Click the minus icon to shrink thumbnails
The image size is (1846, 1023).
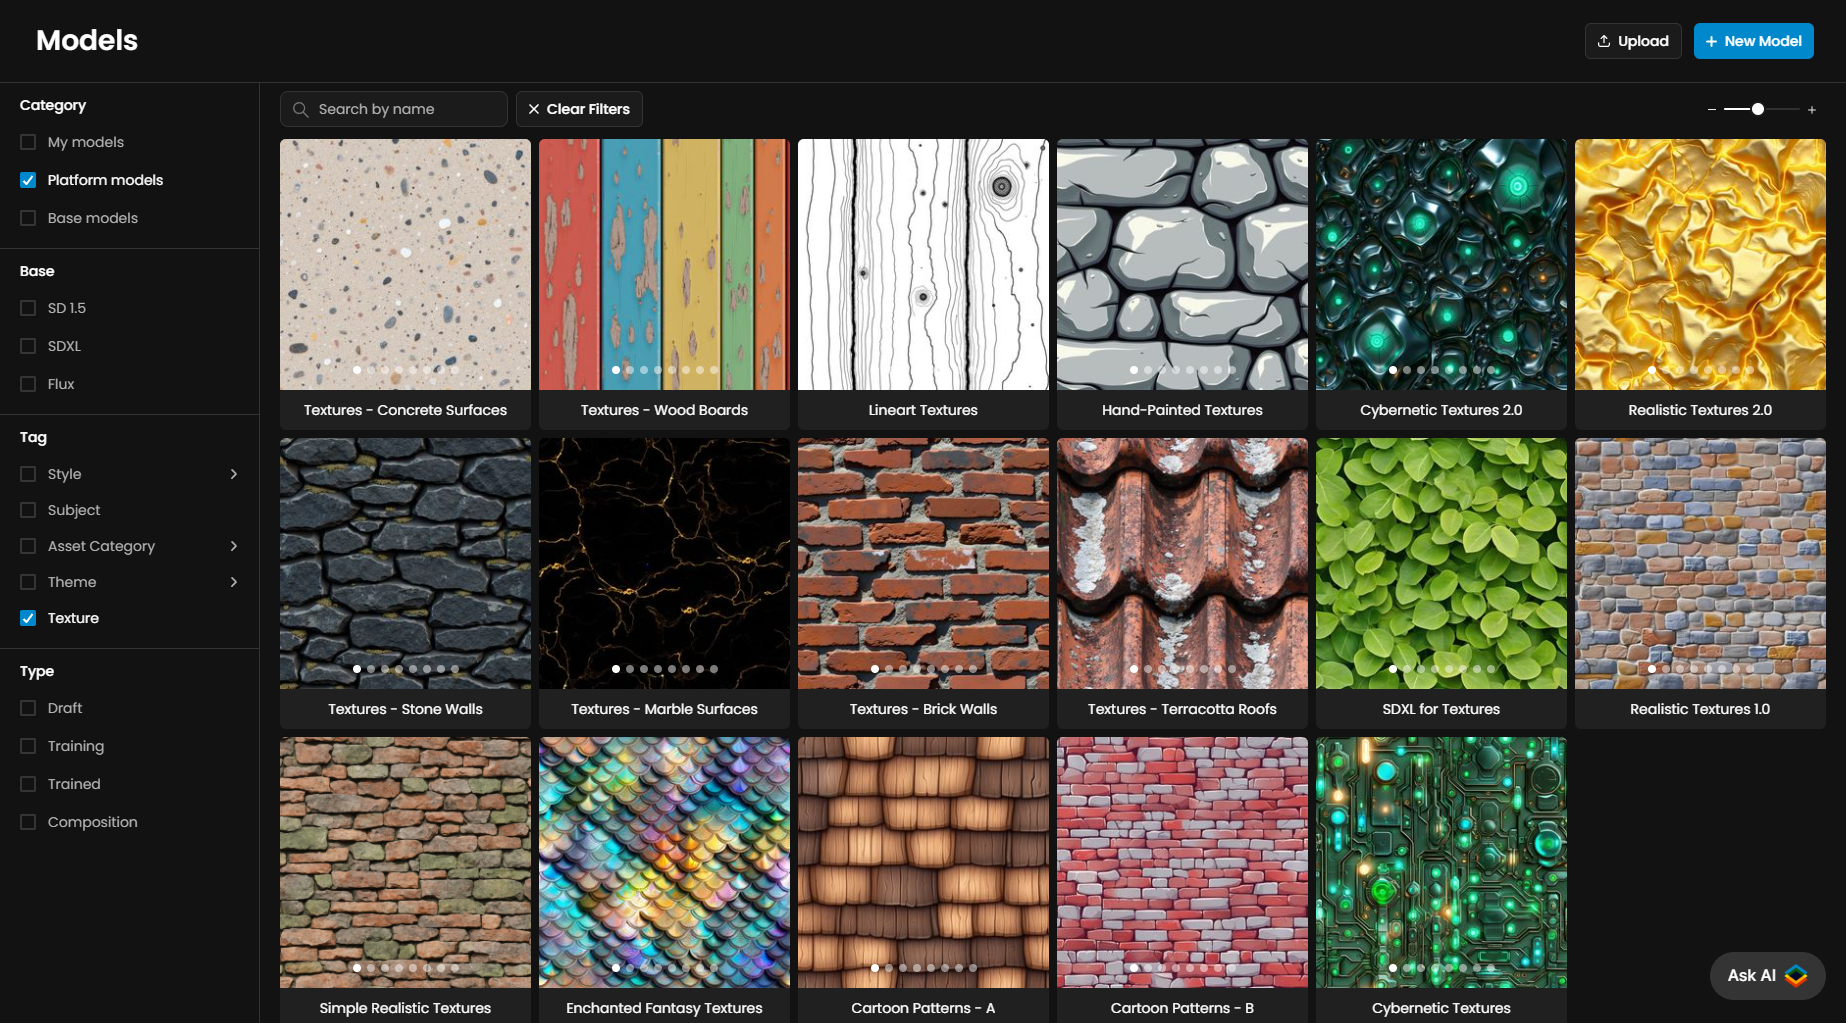click(x=1712, y=110)
